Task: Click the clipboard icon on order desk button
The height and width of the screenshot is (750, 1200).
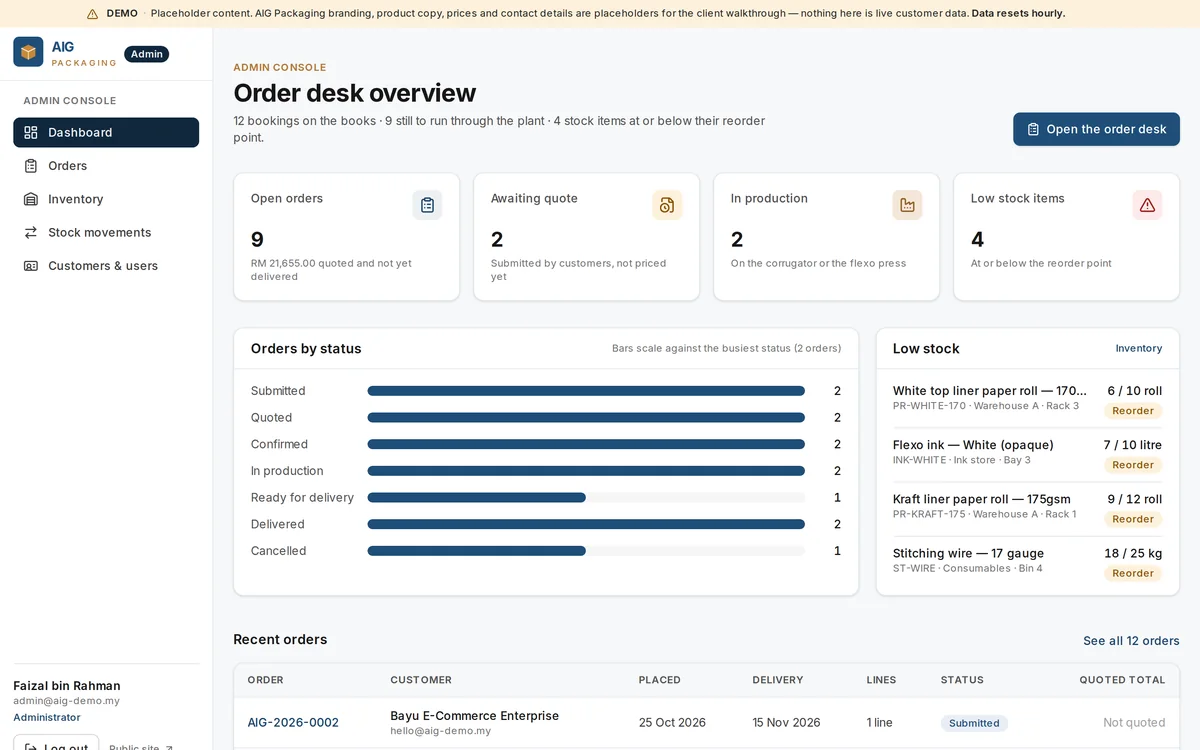Action: click(1033, 129)
